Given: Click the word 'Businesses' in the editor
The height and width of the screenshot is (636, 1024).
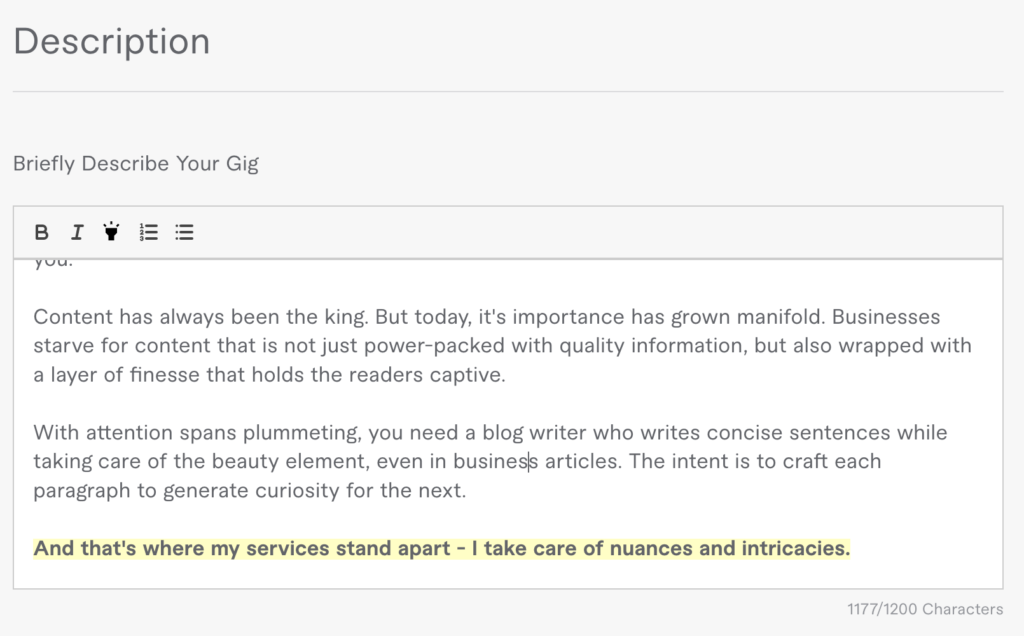Looking at the screenshot, I should (886, 318).
